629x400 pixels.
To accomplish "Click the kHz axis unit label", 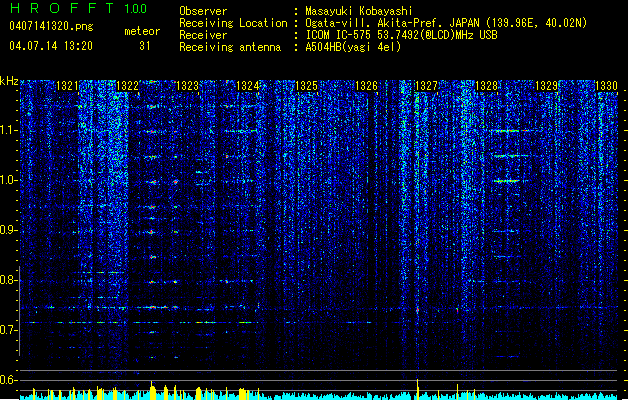I will 9,81.
